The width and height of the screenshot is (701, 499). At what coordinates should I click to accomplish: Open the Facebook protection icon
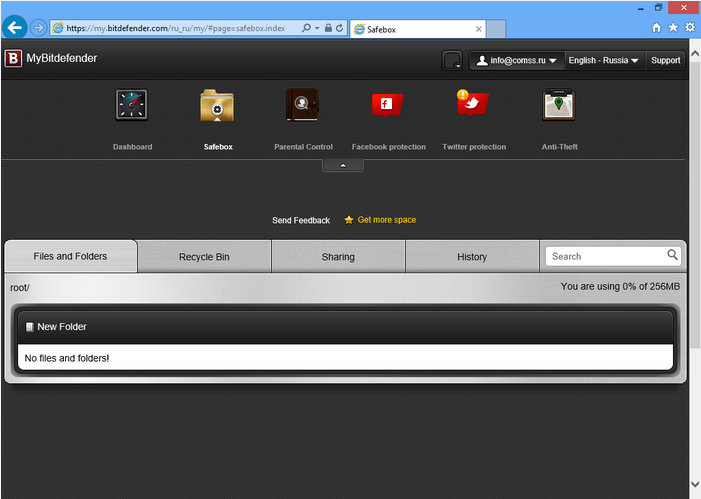[x=388, y=105]
